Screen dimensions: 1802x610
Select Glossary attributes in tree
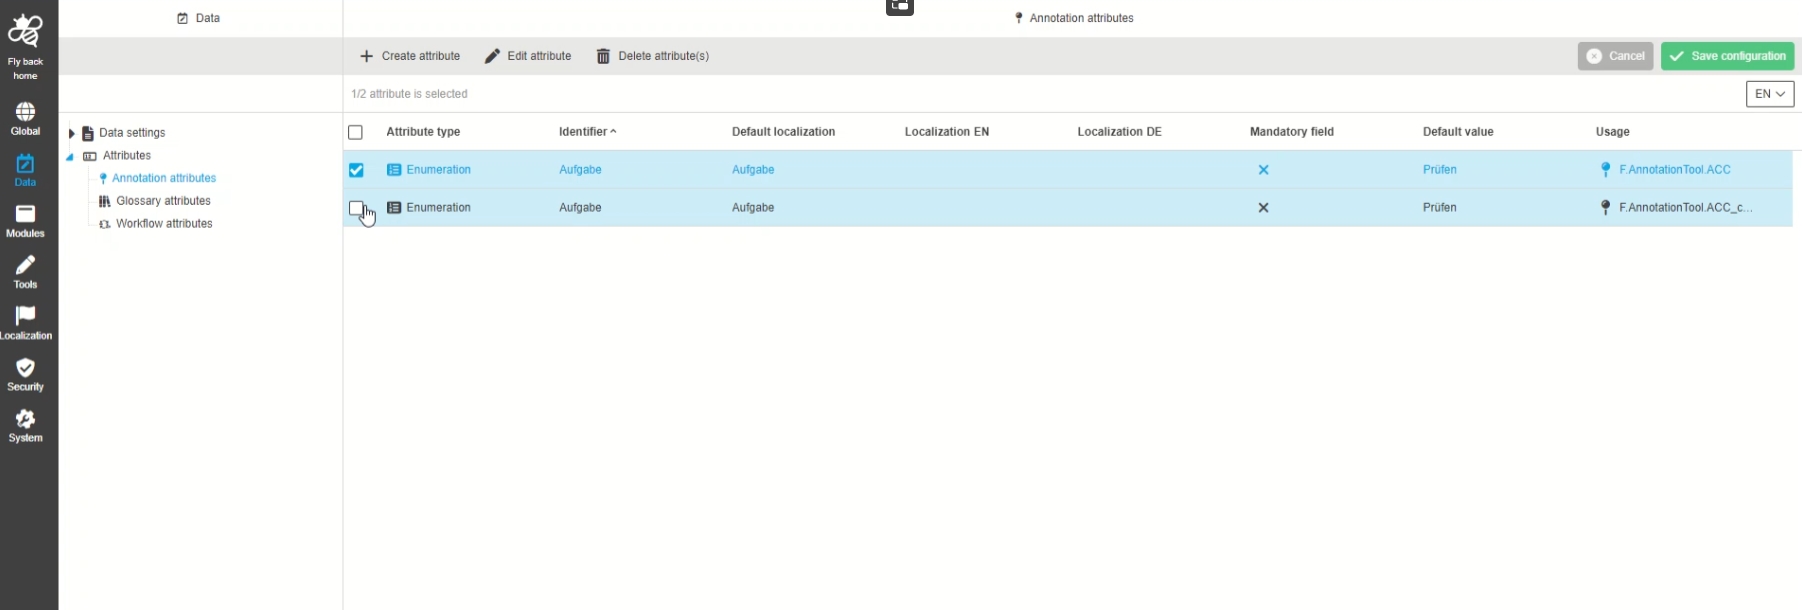coord(163,201)
